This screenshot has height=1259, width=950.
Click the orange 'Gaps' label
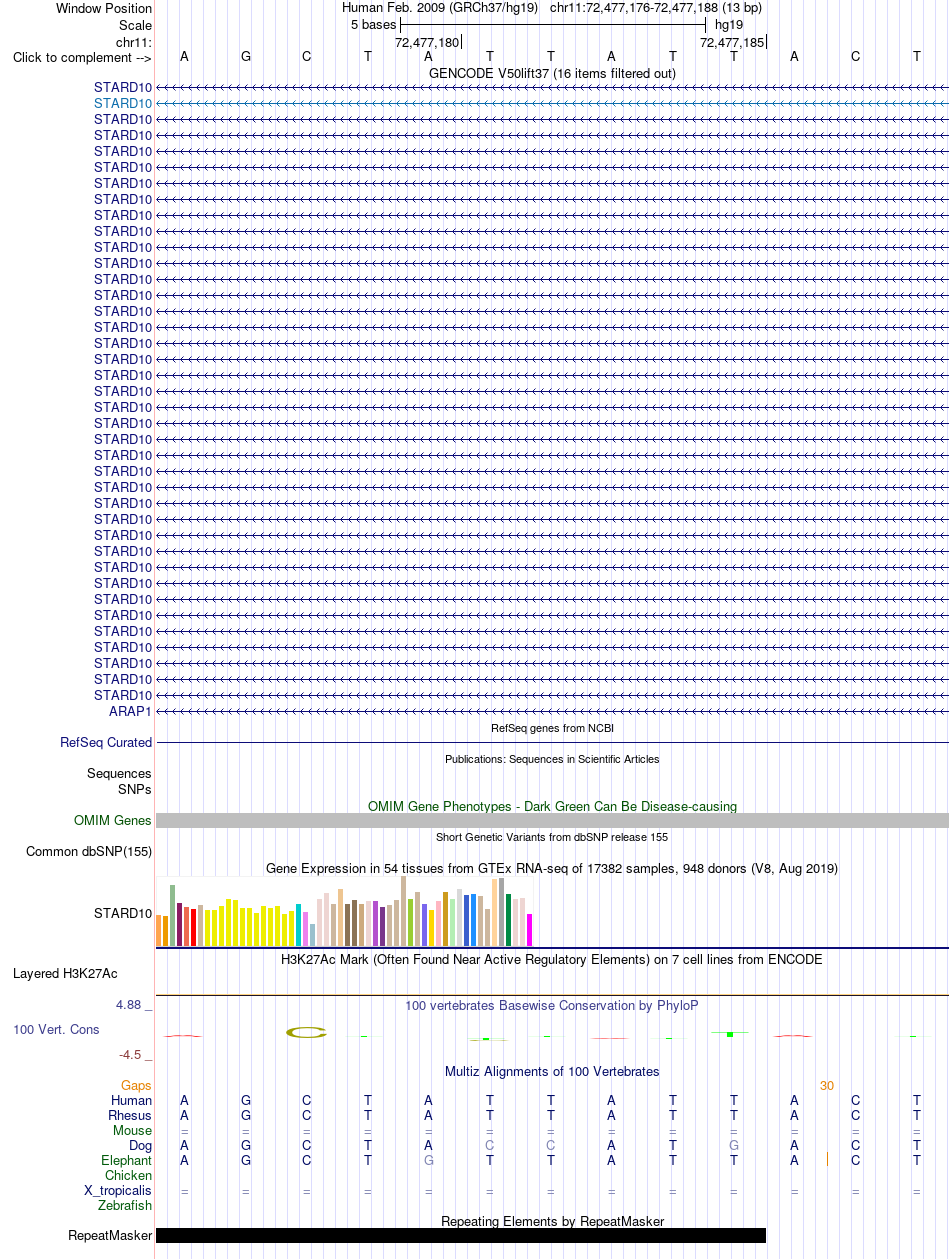136,1085
